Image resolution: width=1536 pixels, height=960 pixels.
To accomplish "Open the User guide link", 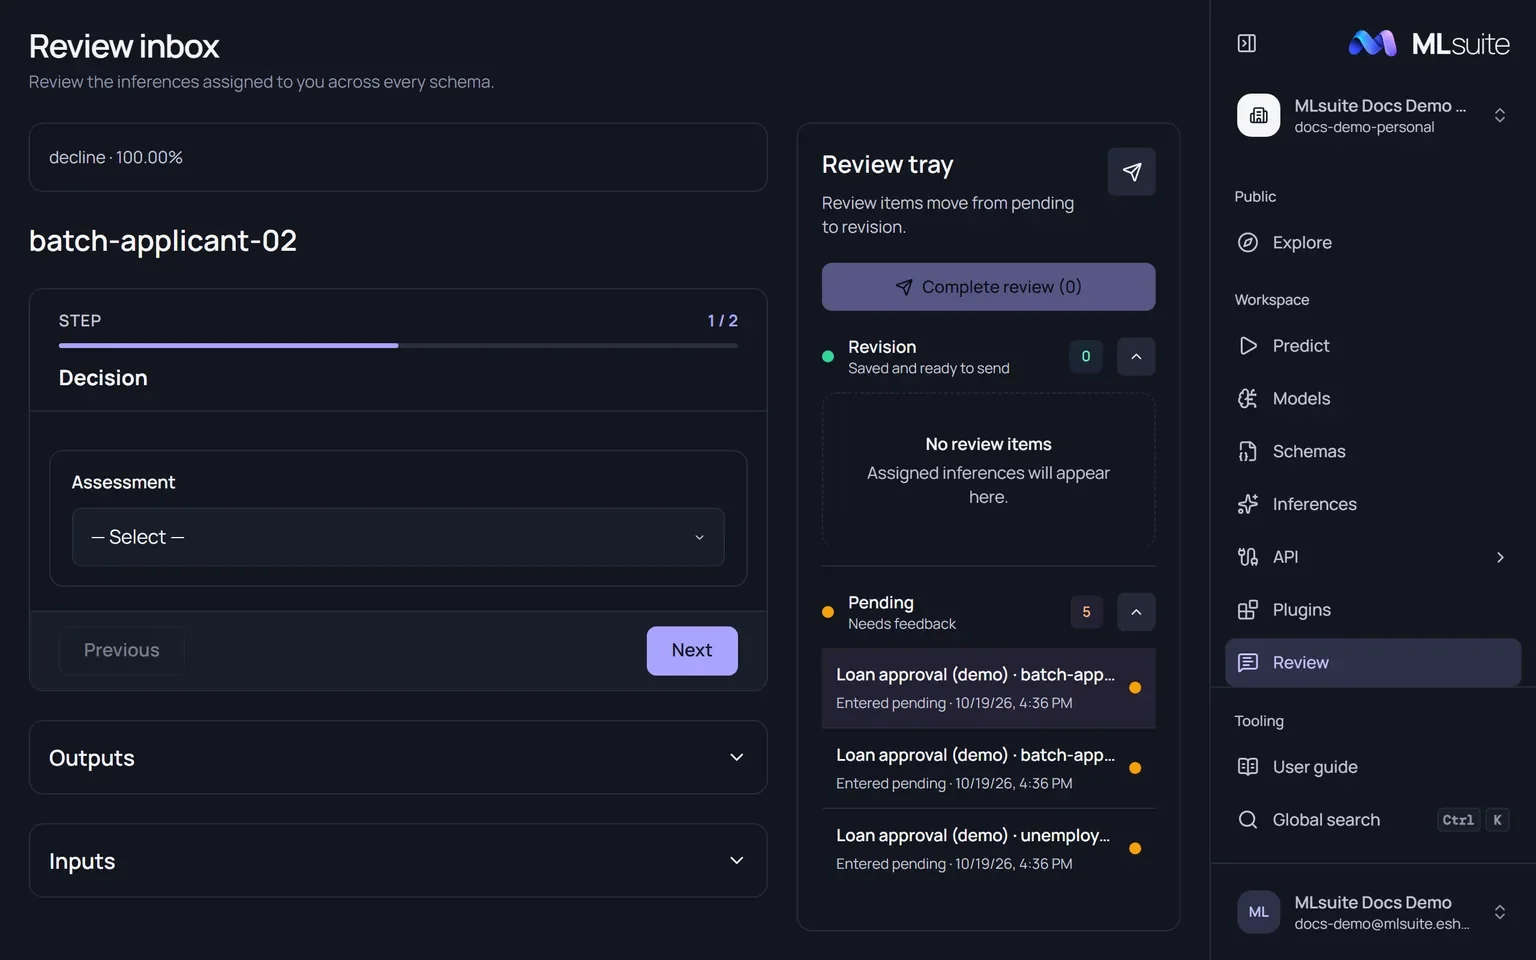I will pyautogui.click(x=1373, y=767).
